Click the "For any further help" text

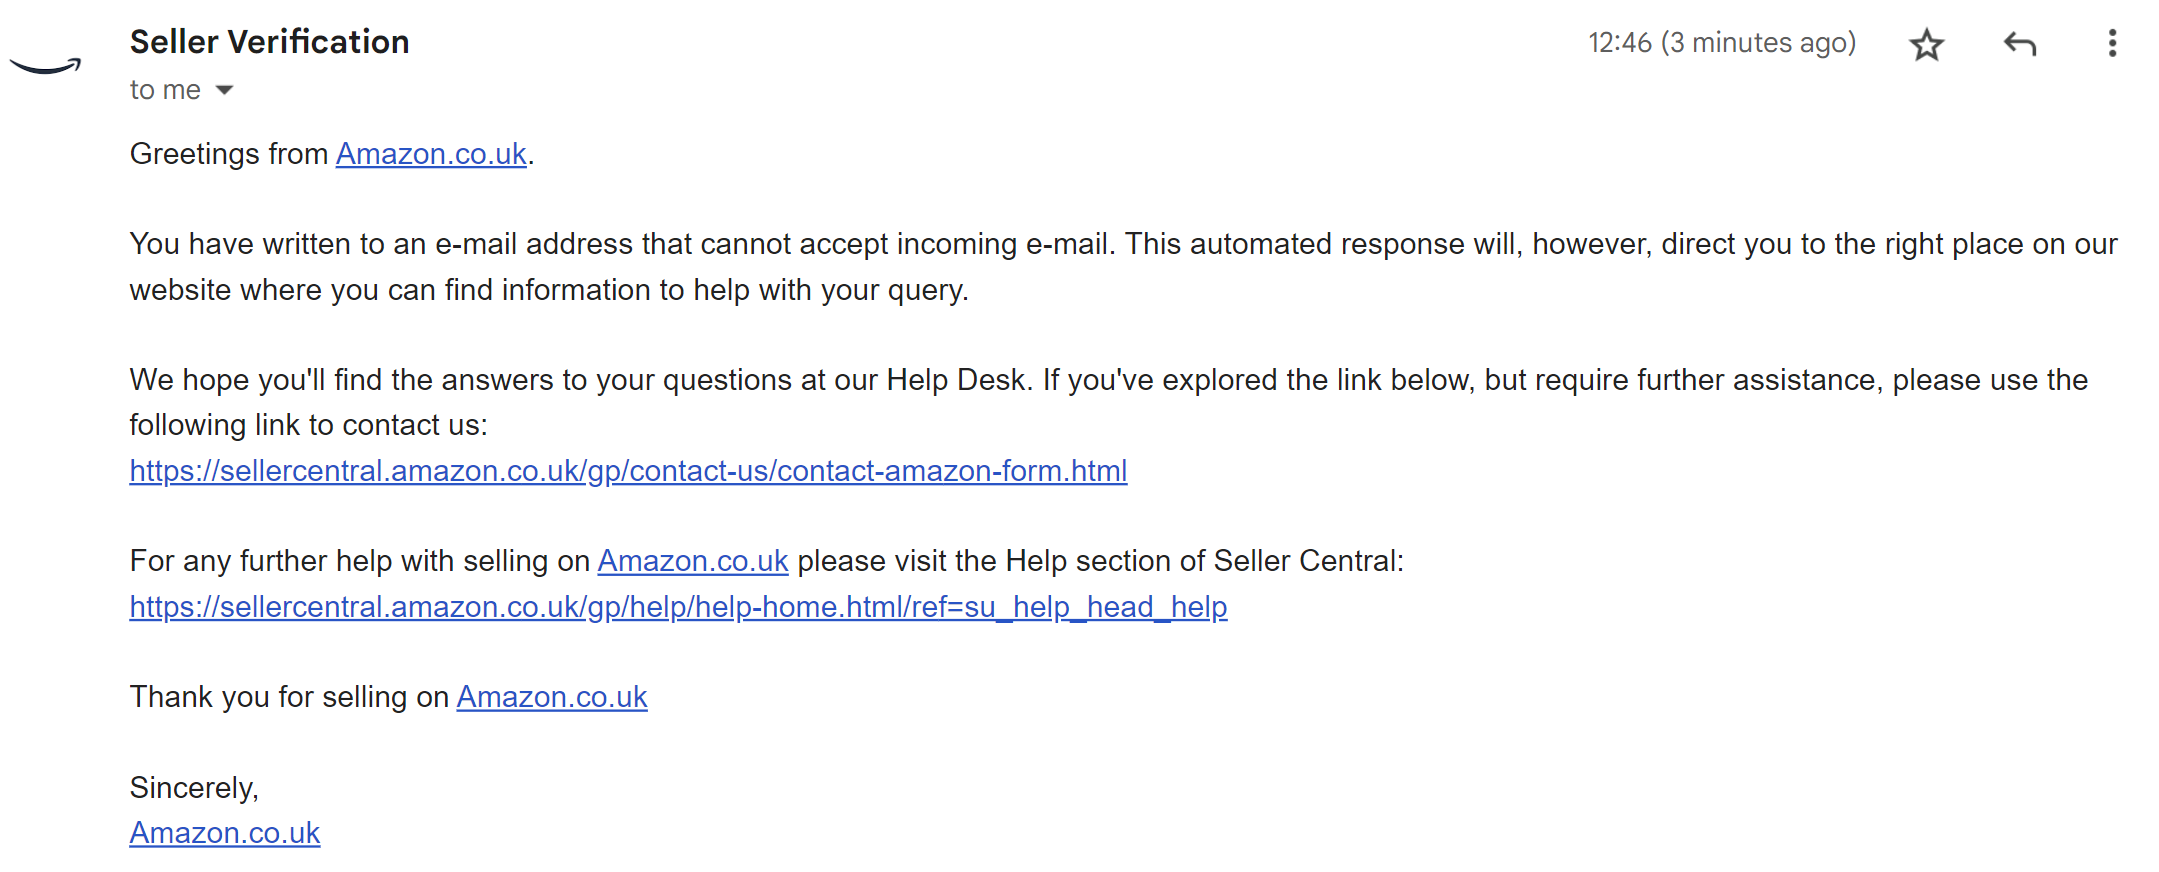click(x=360, y=561)
